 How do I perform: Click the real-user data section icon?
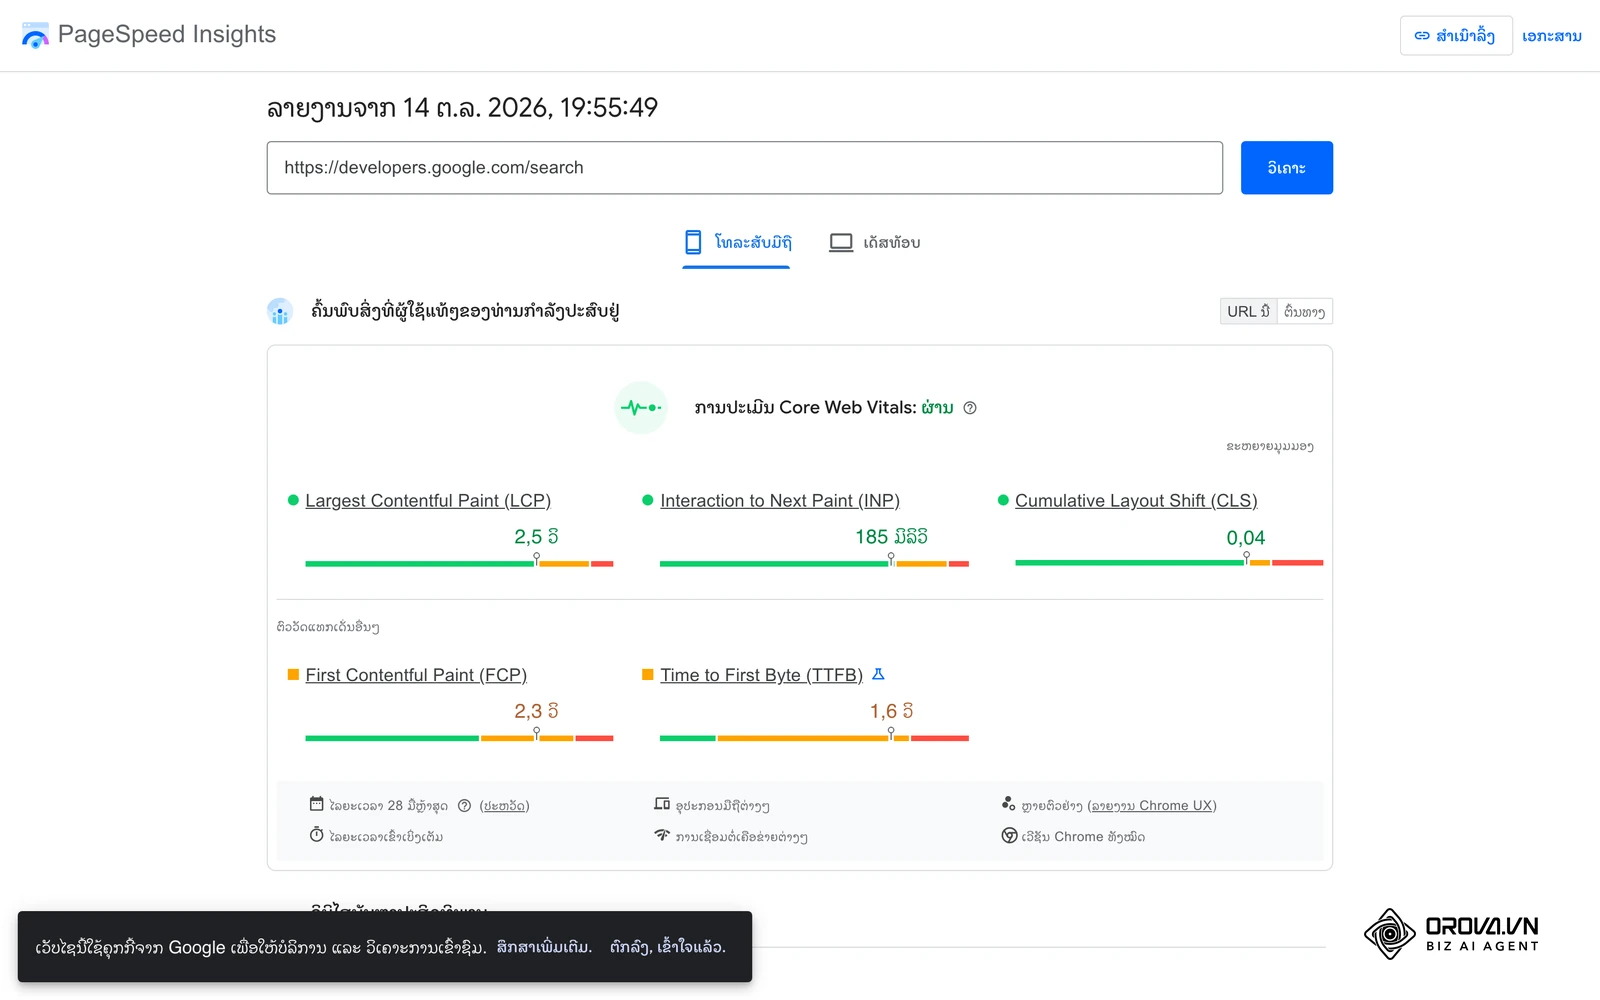point(280,311)
